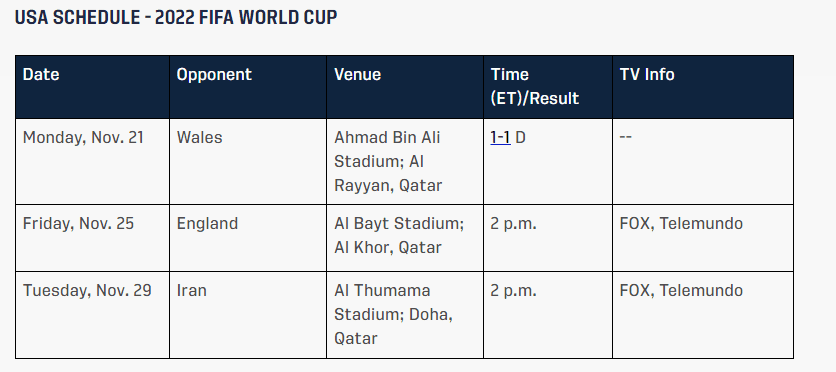
Task: Click the Monday, Nov. 21 date cell
Action: (x=92, y=161)
